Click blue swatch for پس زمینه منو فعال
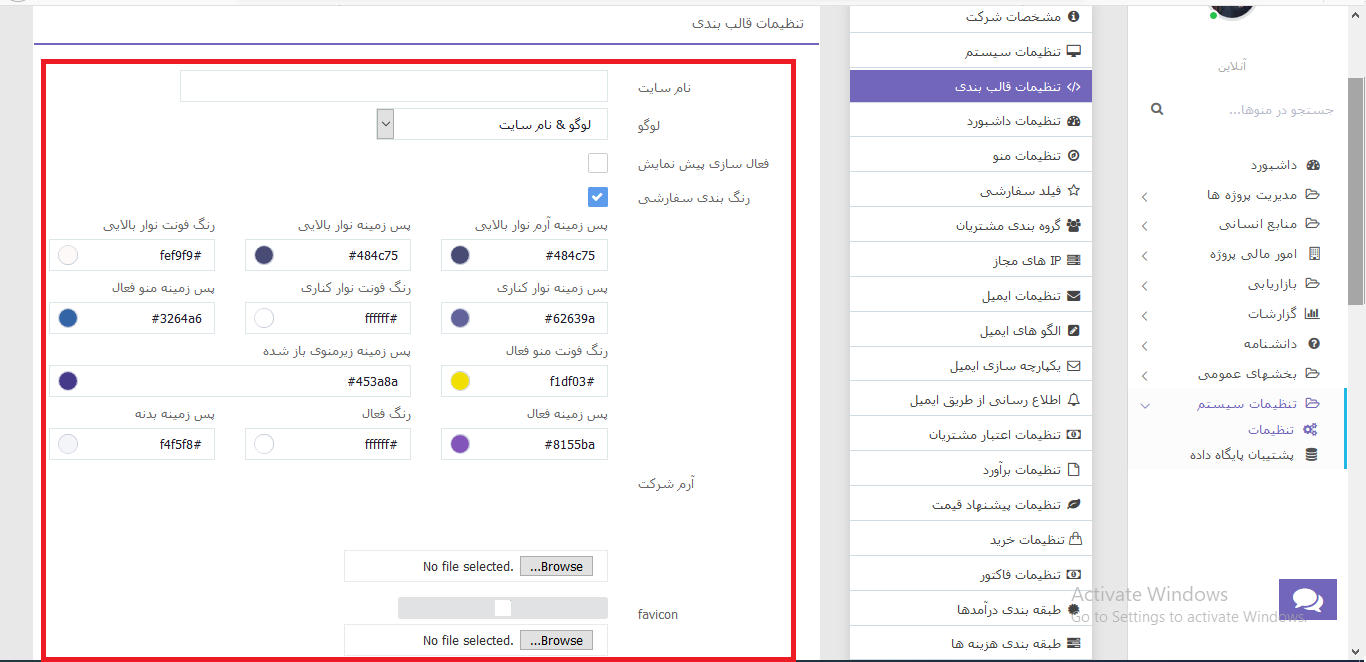Viewport: 1366px width, 662px height. pyautogui.click(x=68, y=318)
